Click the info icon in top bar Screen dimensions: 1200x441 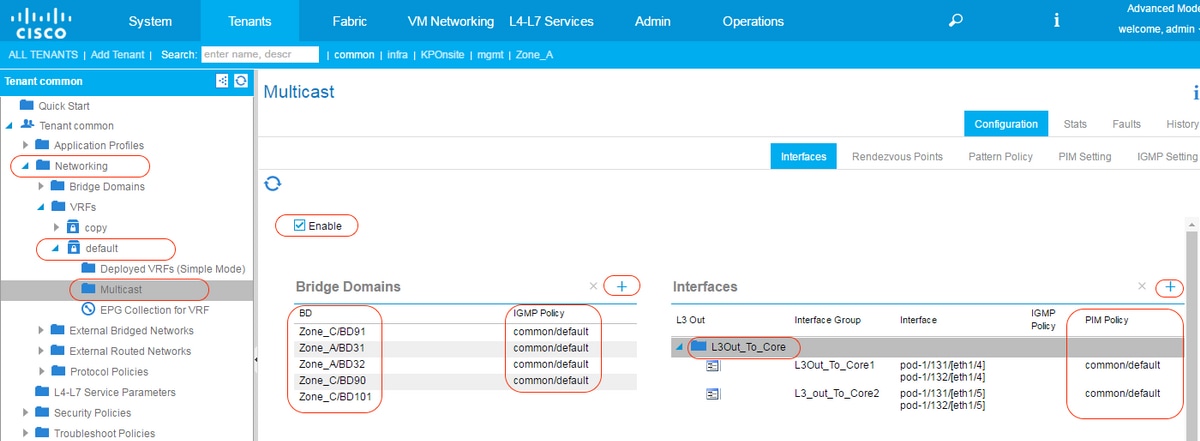click(x=1056, y=21)
